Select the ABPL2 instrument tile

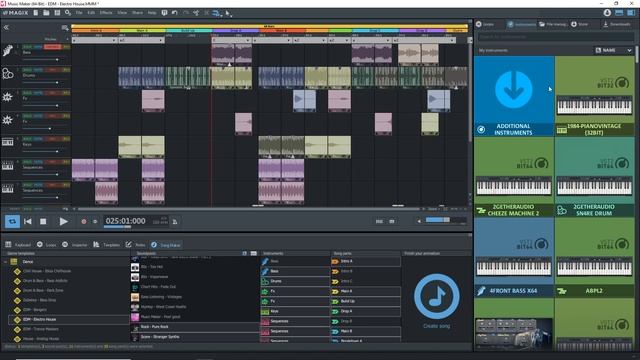pyautogui.click(x=594, y=257)
